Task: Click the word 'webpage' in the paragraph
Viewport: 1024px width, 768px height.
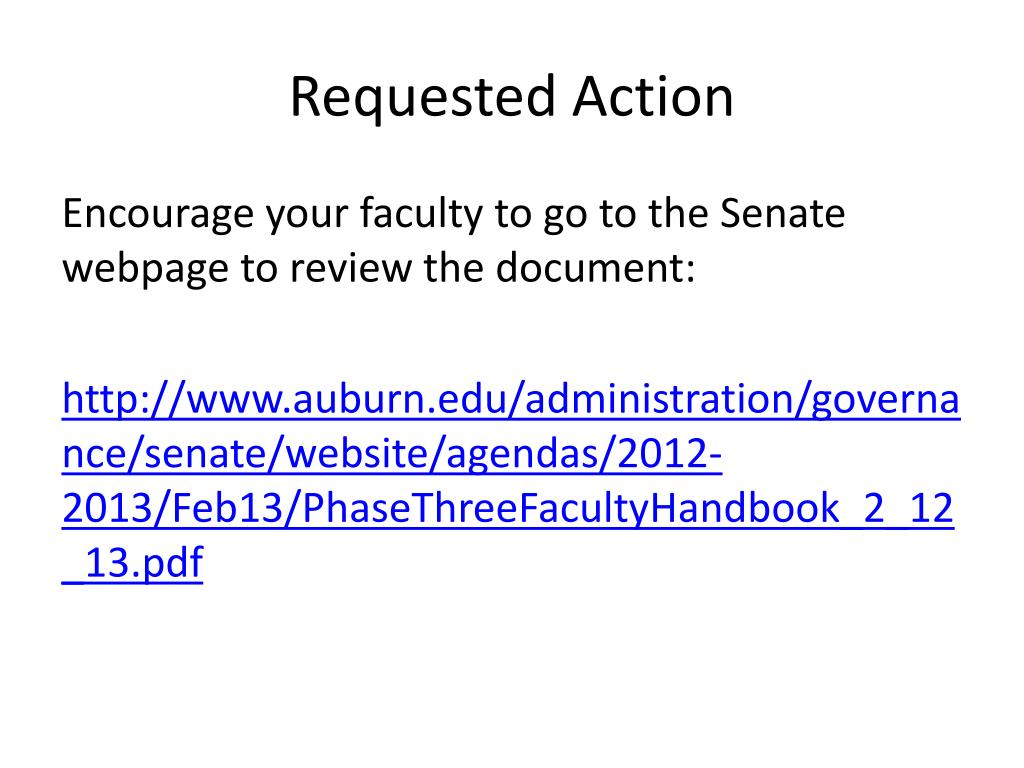Action: coord(145,270)
